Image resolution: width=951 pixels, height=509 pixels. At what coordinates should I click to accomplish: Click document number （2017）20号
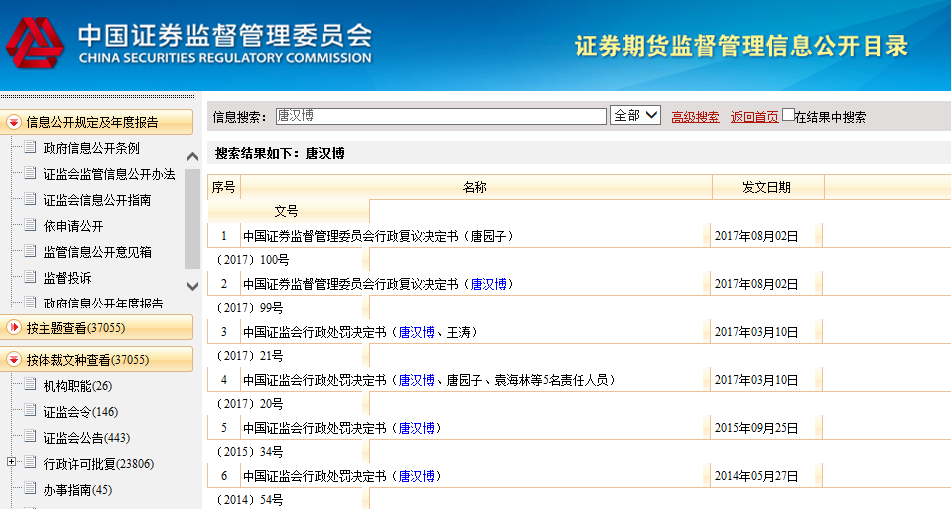(250, 403)
